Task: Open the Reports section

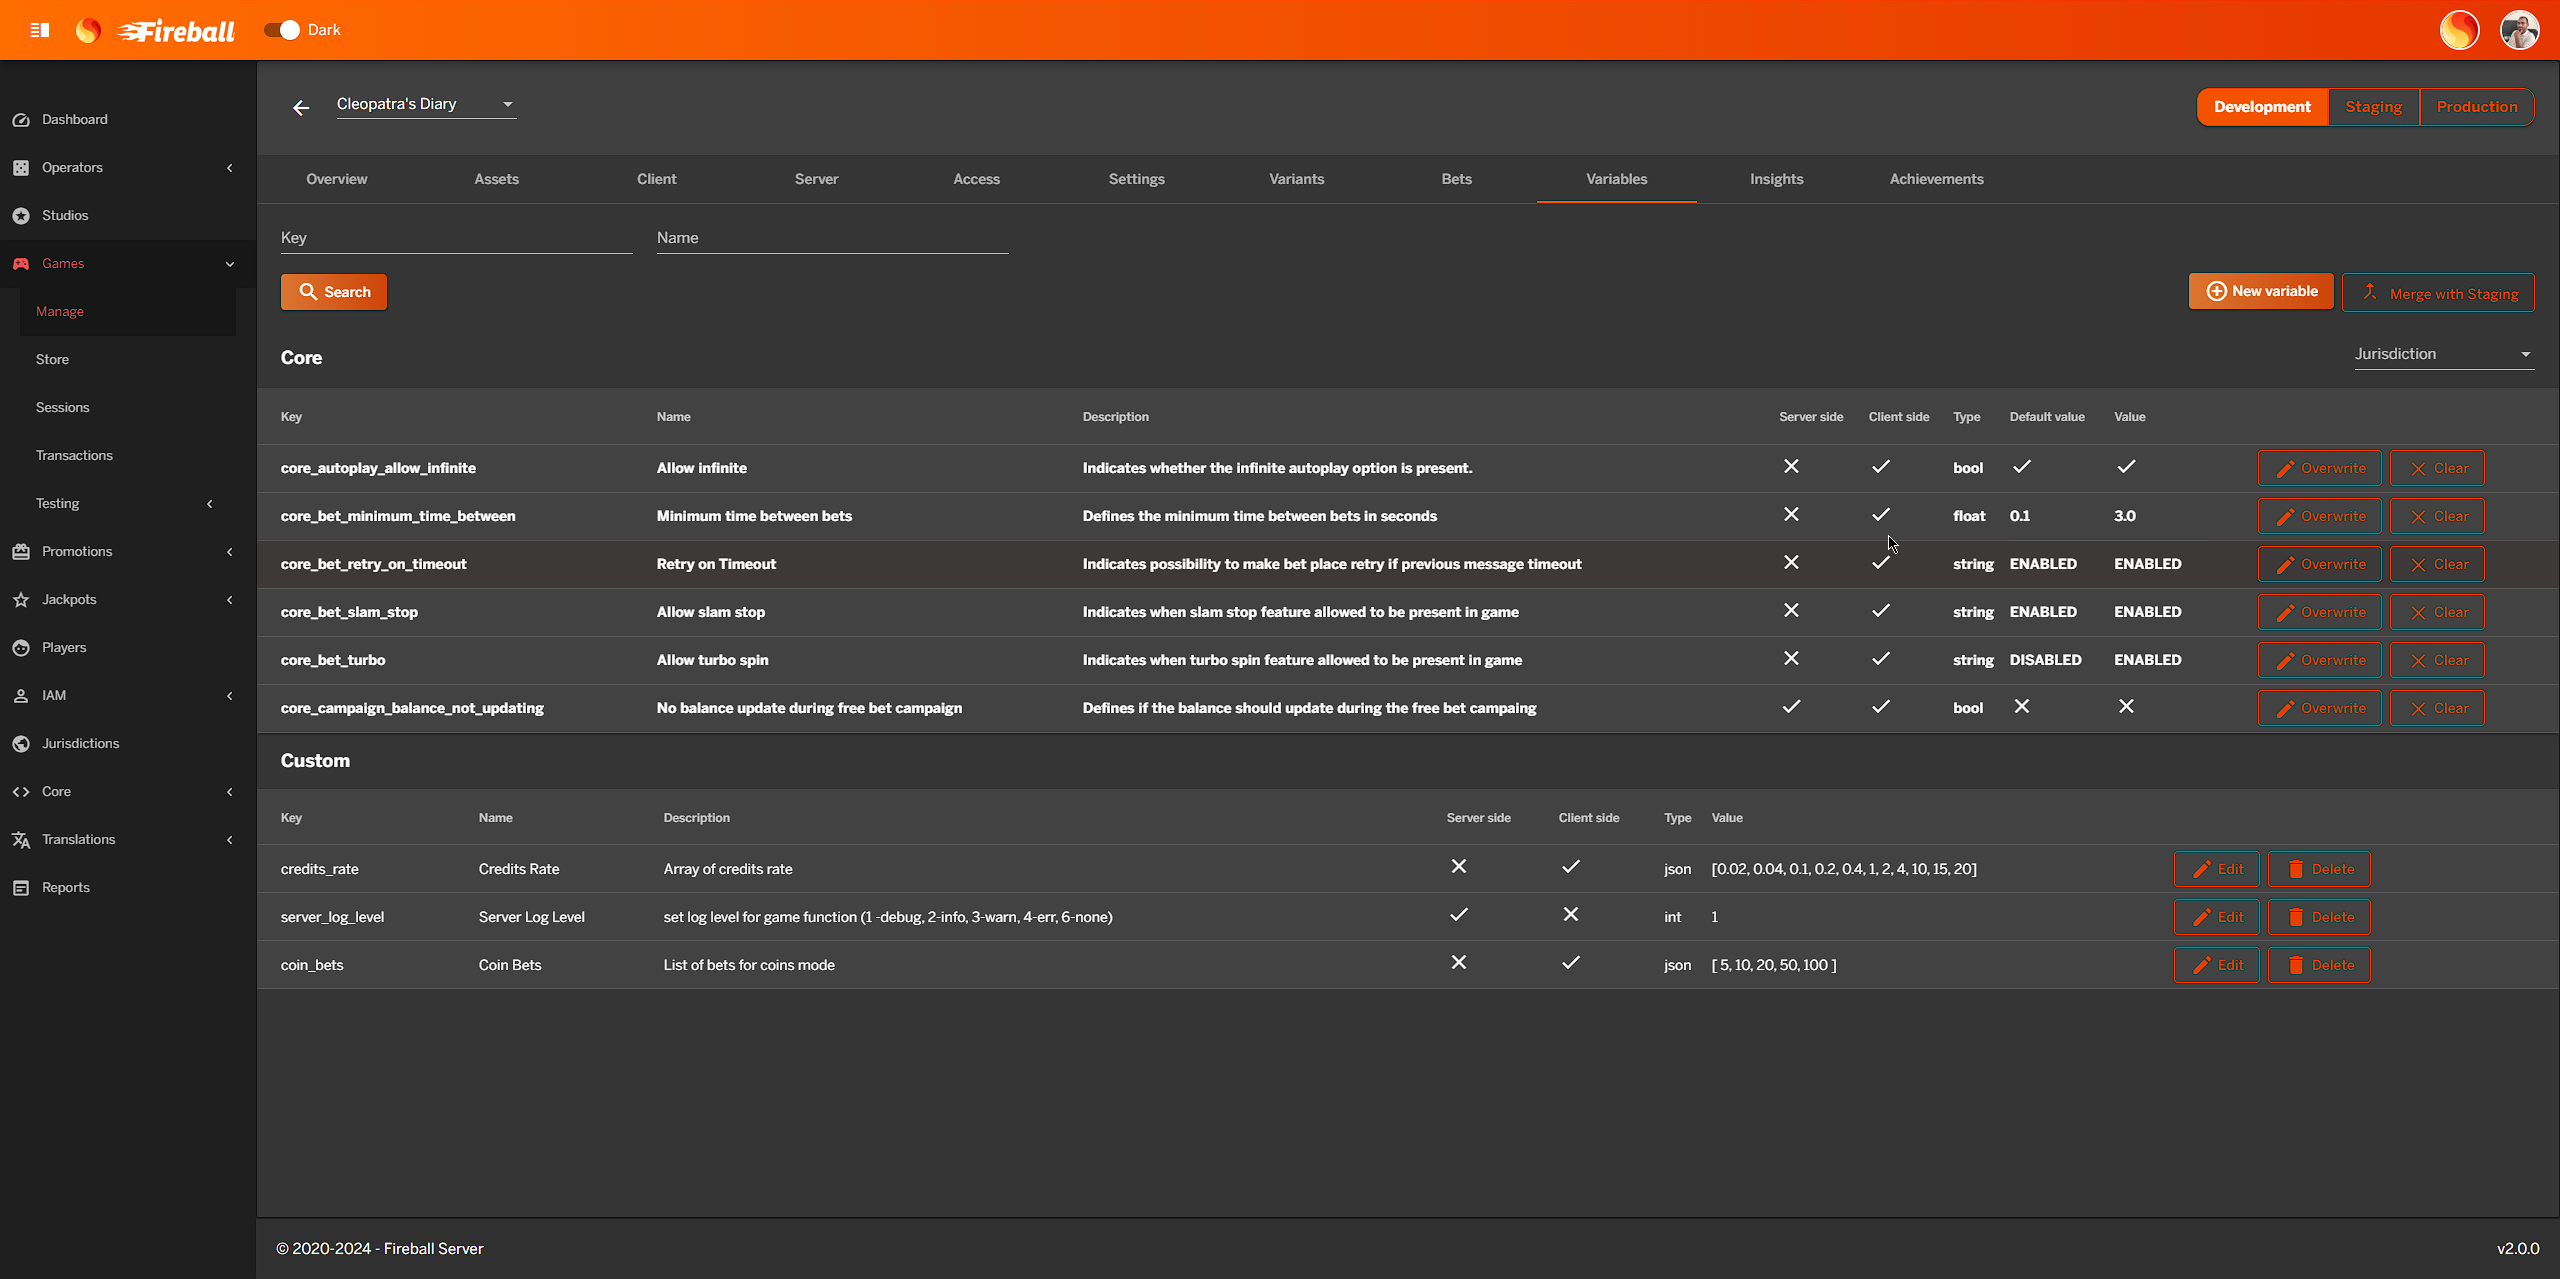Action: click(x=64, y=887)
